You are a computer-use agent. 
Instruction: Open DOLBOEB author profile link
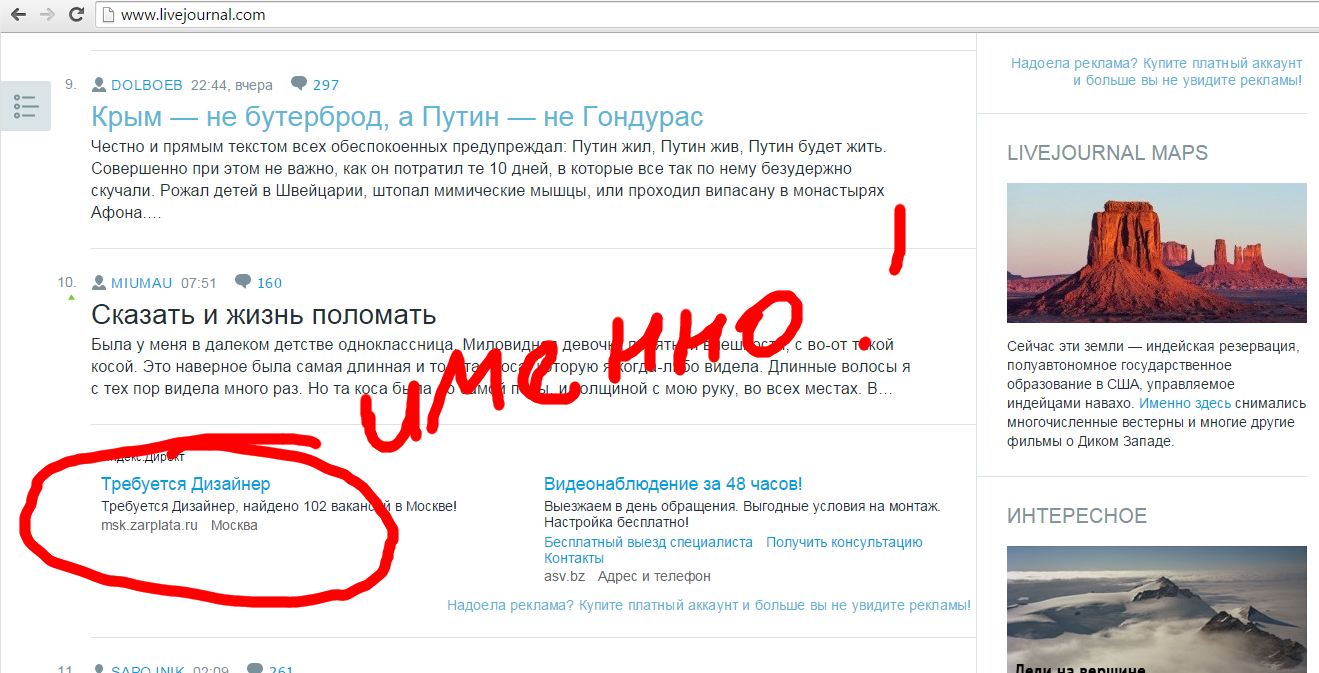(146, 85)
